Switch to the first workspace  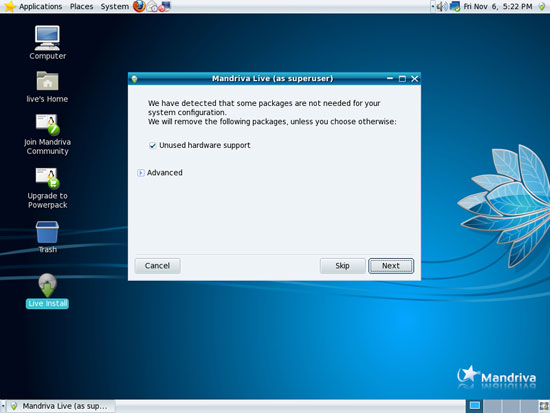pyautogui.click(x=475, y=406)
